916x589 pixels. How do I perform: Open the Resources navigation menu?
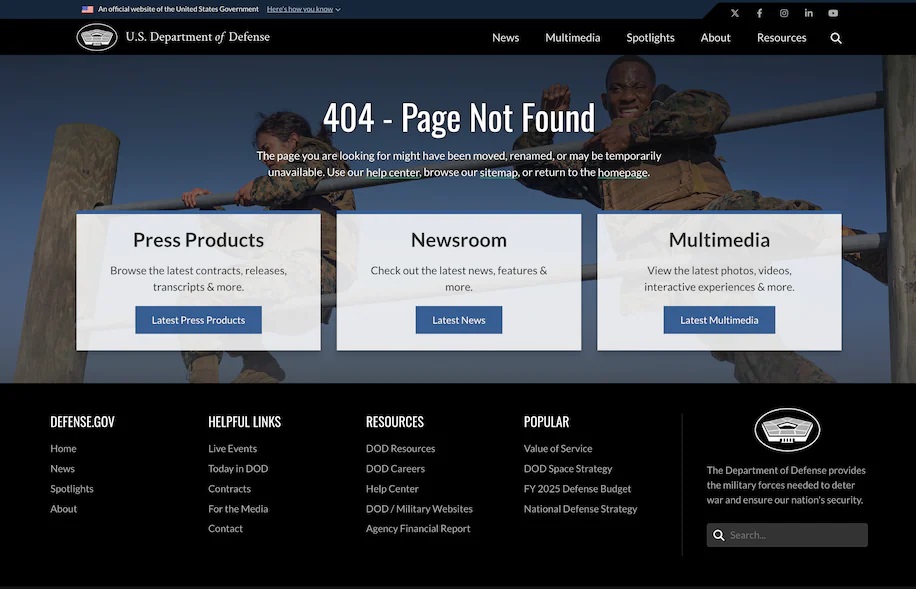point(781,38)
